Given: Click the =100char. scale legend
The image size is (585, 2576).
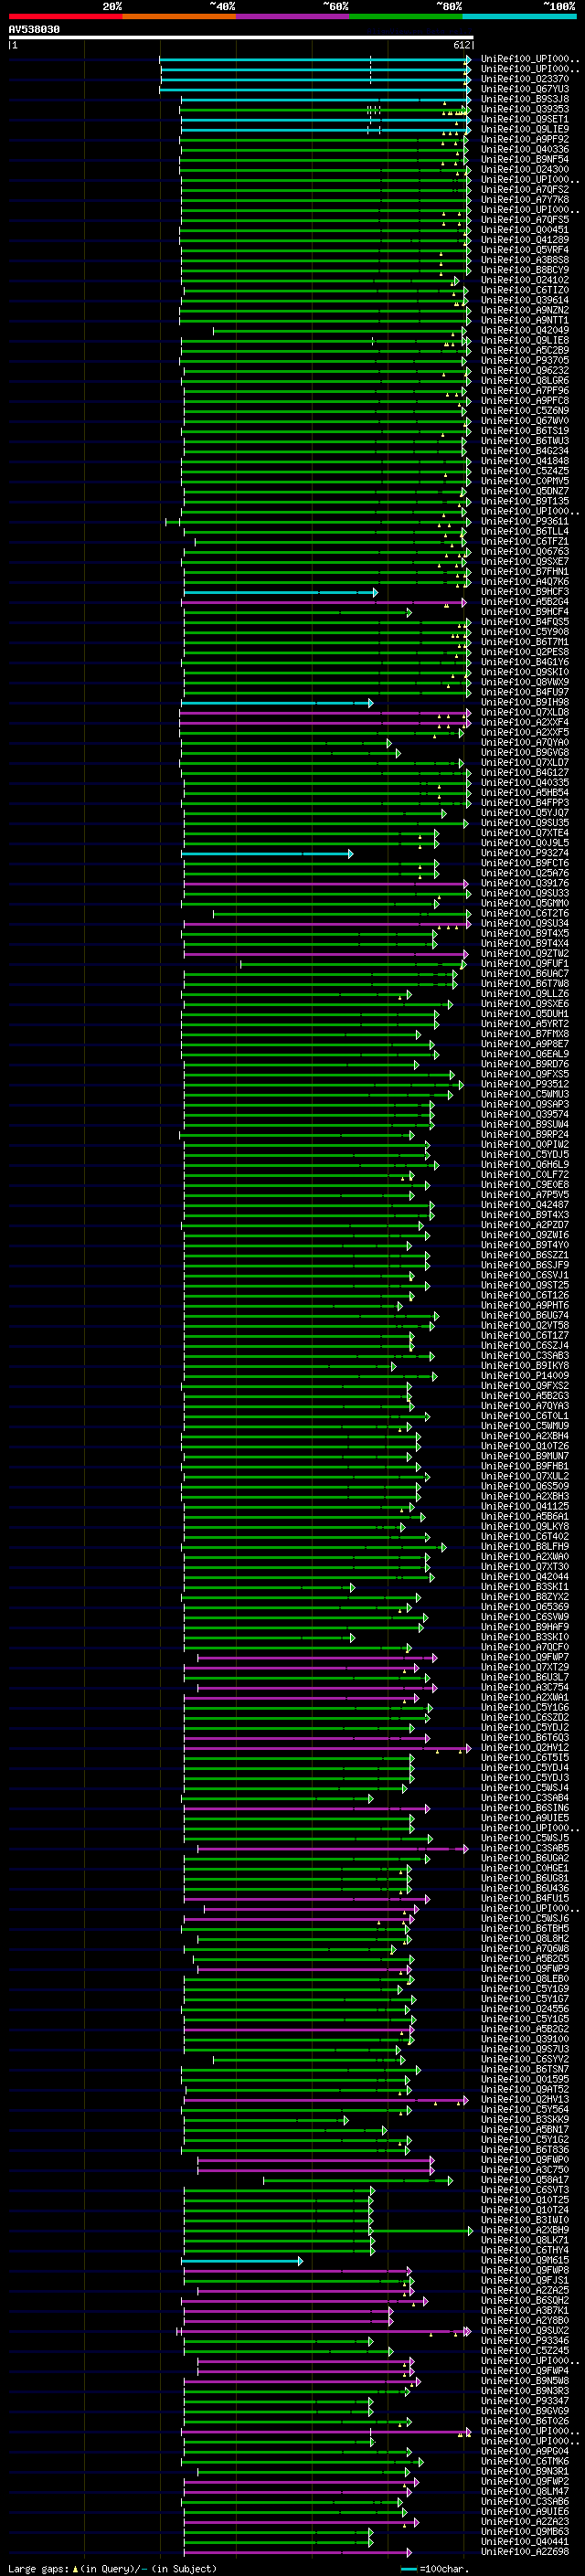Looking at the screenshot, I should coord(435,2569).
